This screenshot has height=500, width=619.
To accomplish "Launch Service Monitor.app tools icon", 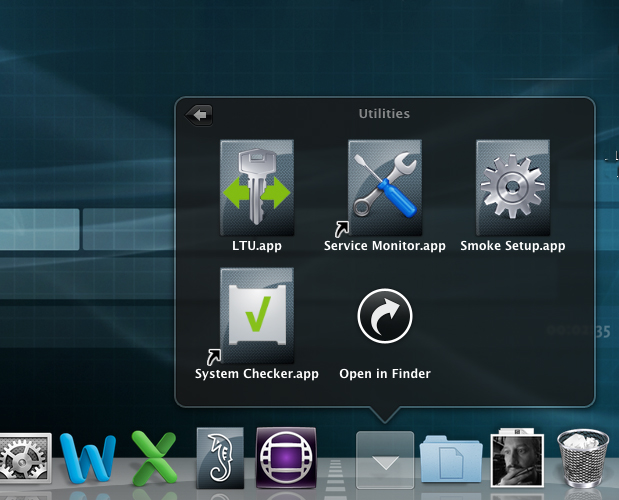I will pos(385,187).
